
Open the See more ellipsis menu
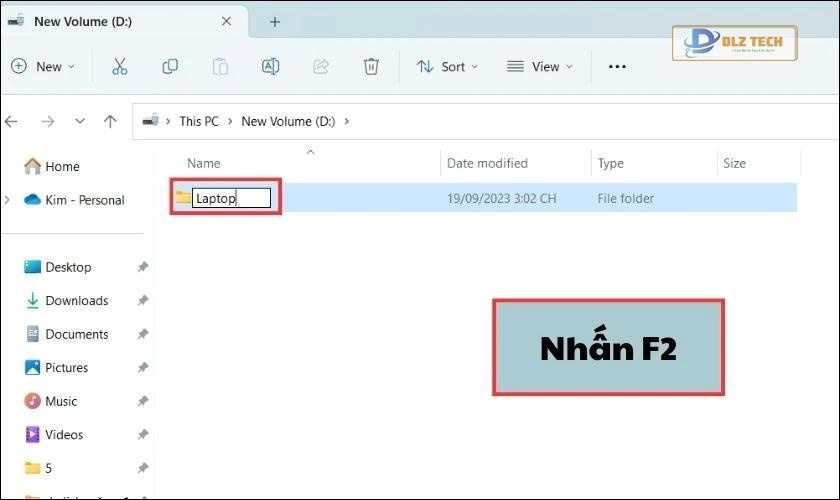[x=617, y=66]
